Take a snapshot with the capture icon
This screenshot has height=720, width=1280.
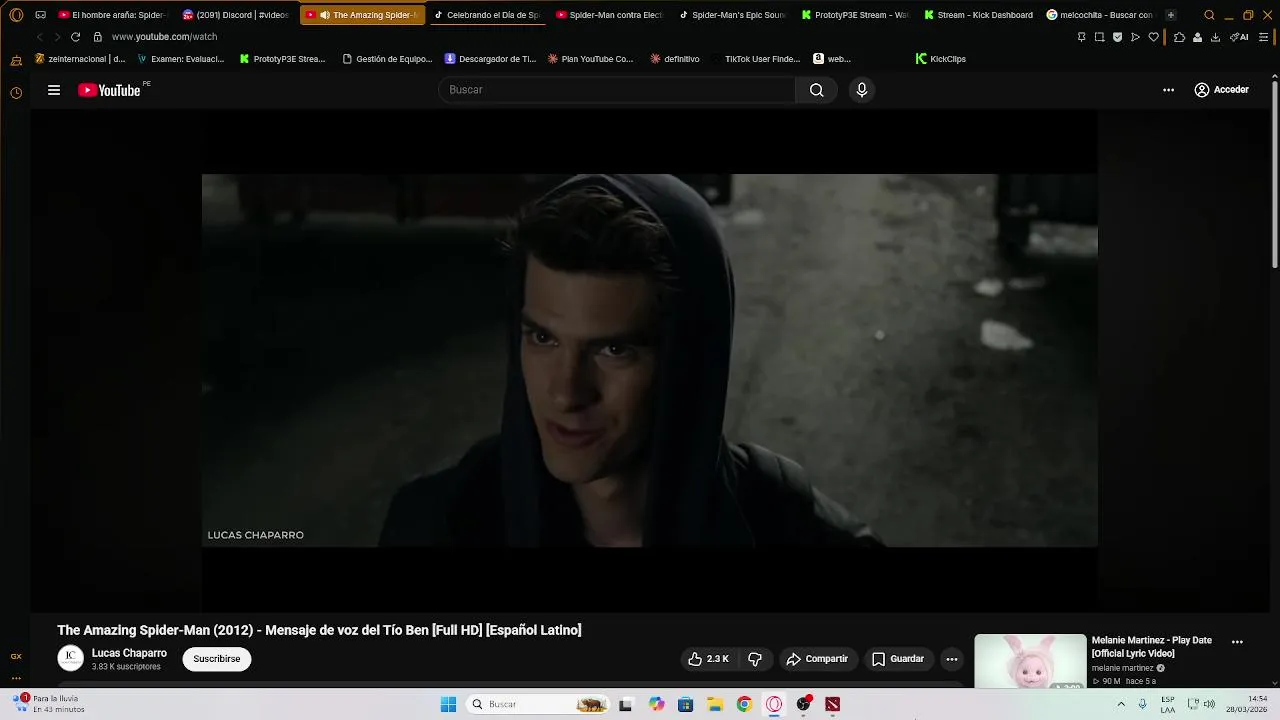(1099, 37)
